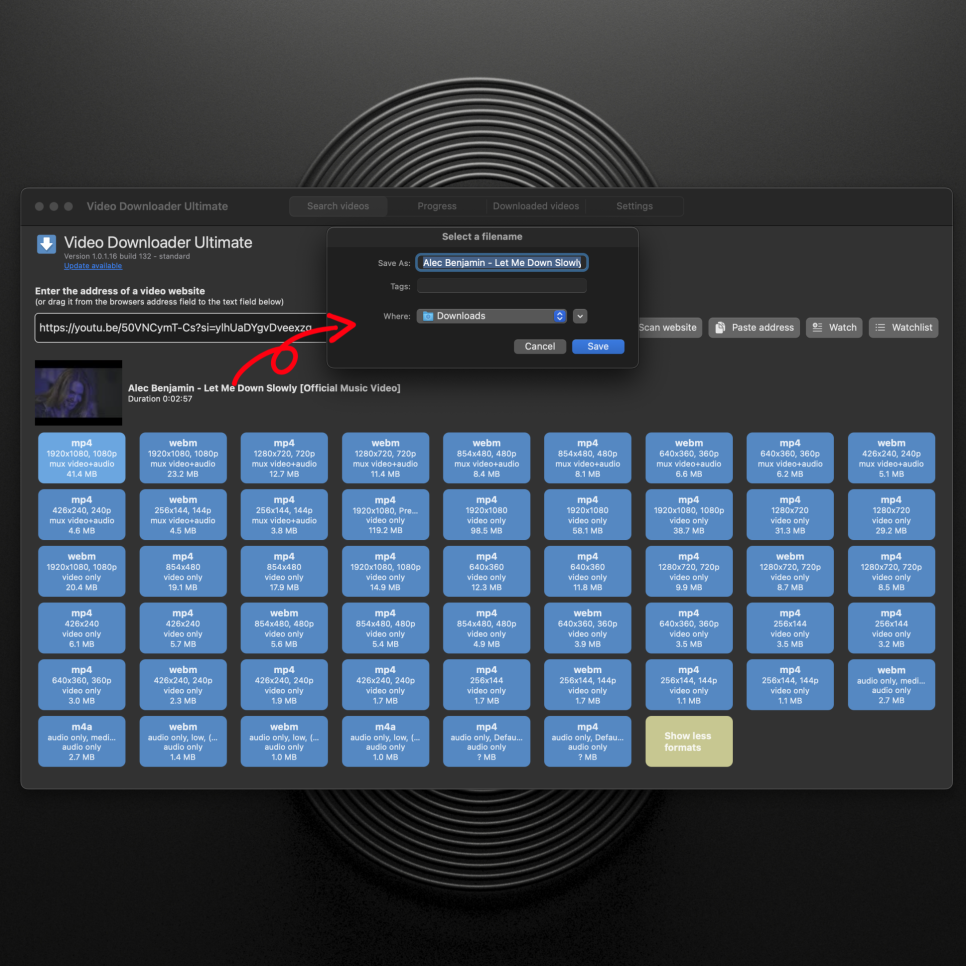
Task: Select webm 360p mux format 6.6 MB
Action: click(x=689, y=458)
